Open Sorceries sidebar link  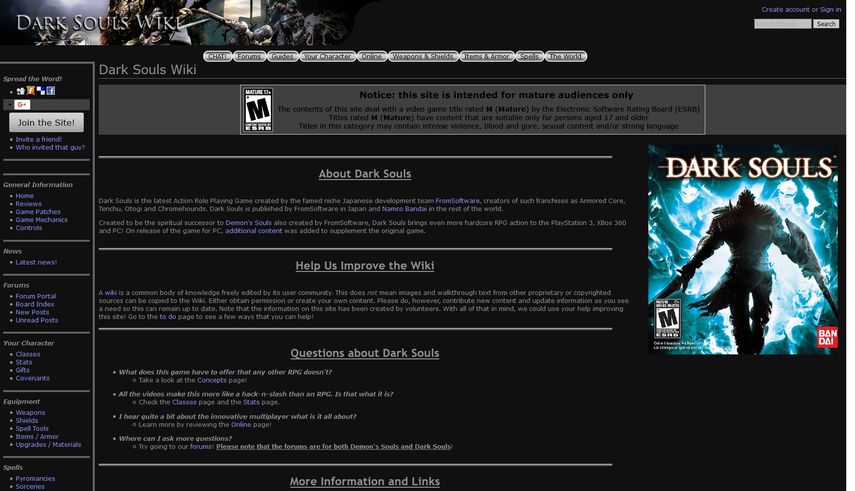[30, 487]
